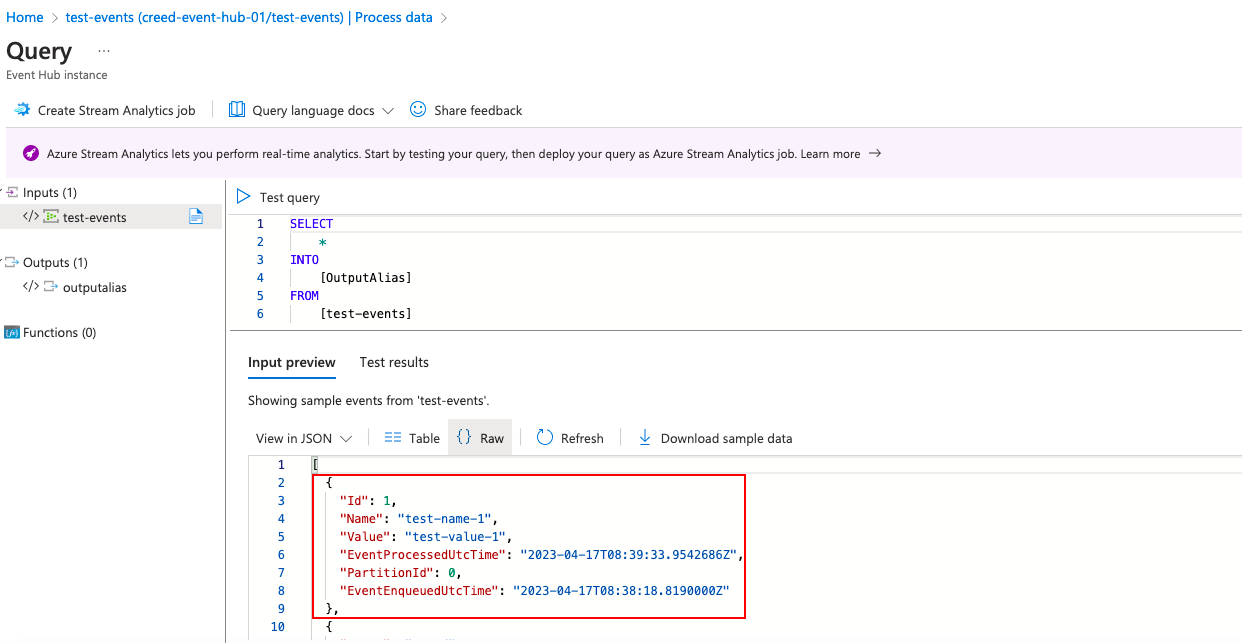Open the test-events input details document icon

196,216
